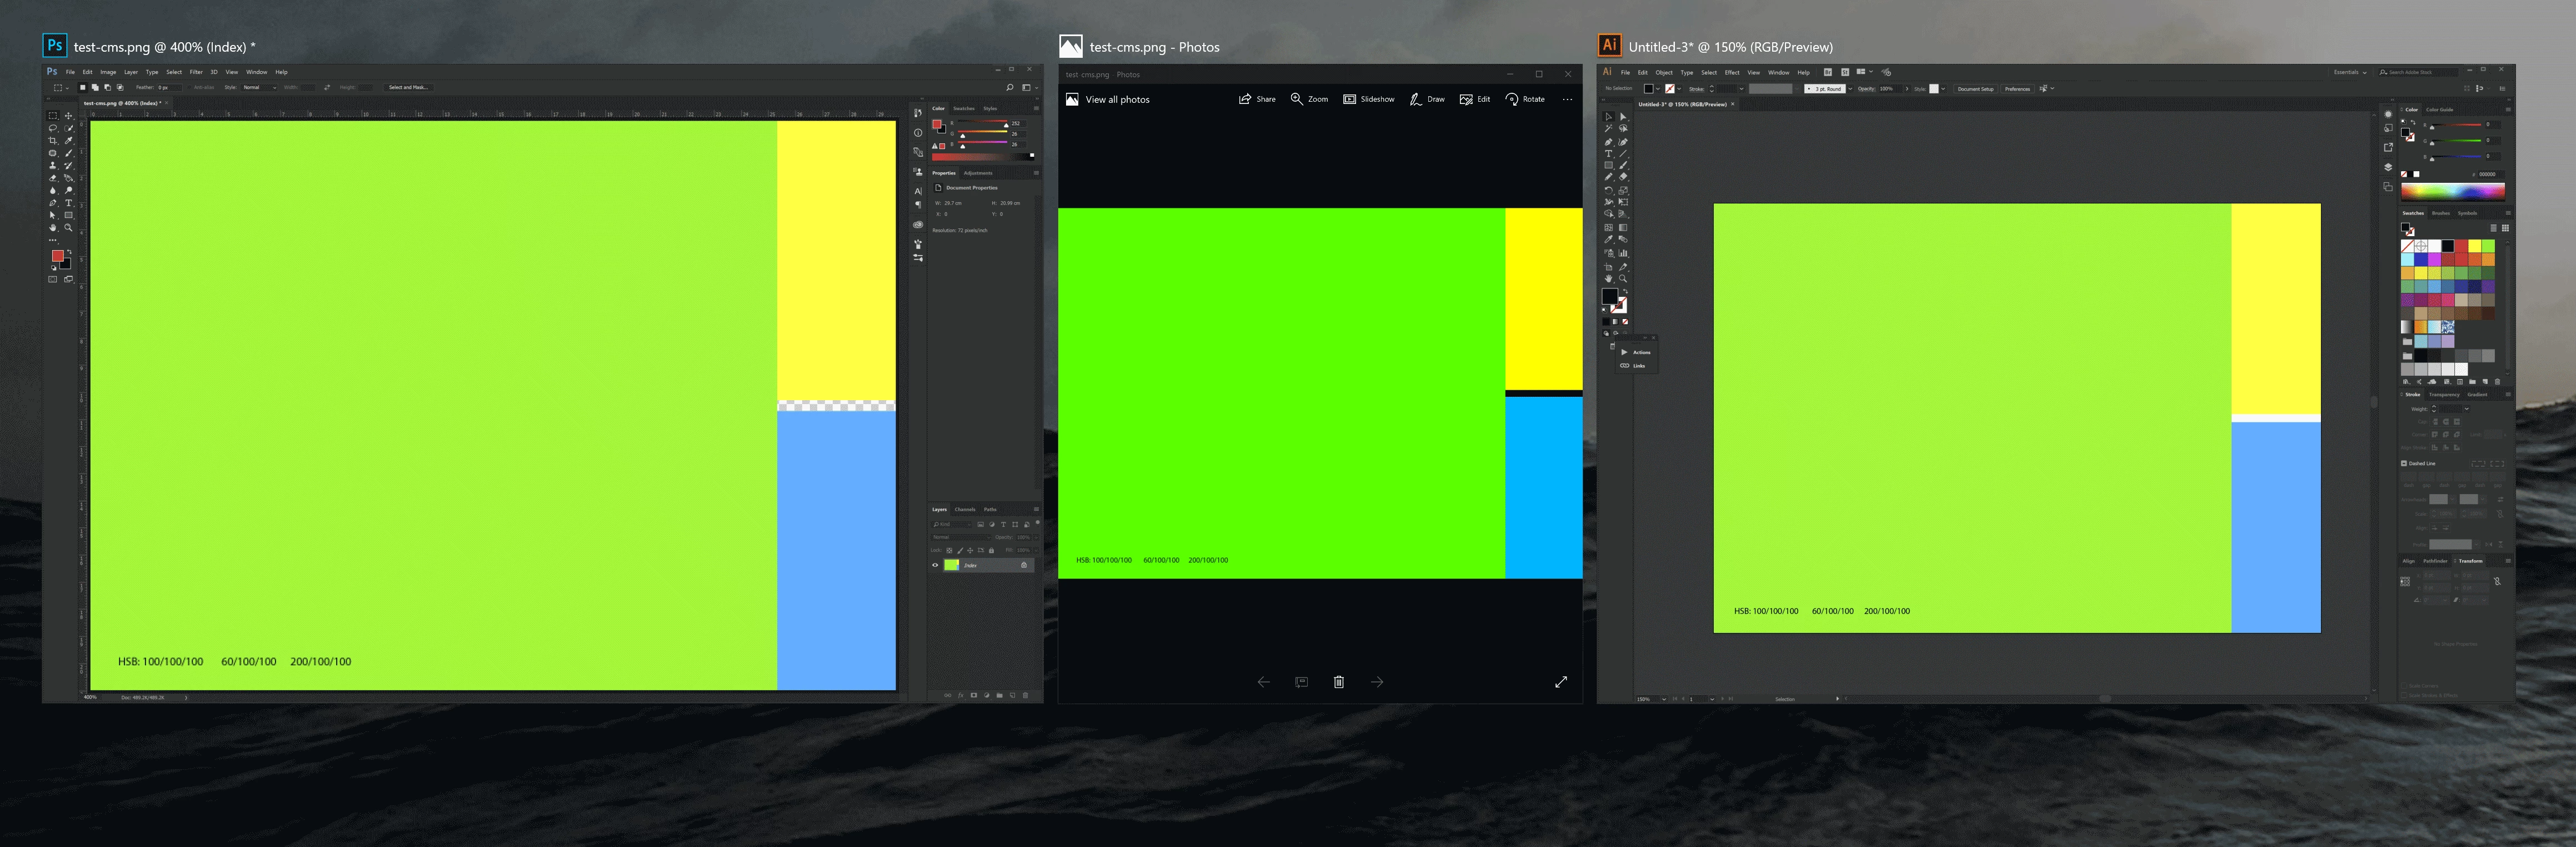Select Illustrator's Magic Wand tool
Viewport: 2576px width, 847px height.
pyautogui.click(x=1608, y=129)
